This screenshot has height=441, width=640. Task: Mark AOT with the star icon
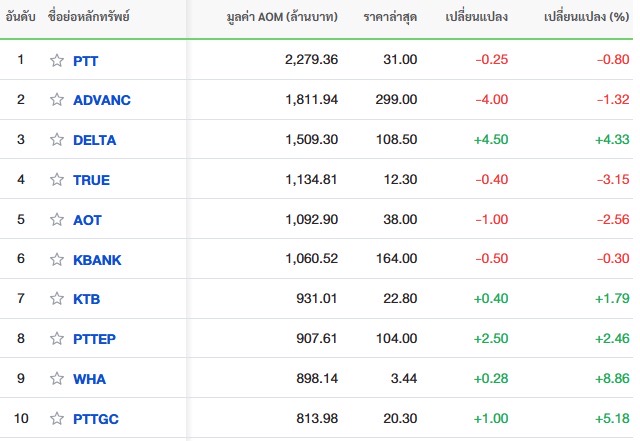click(x=57, y=220)
